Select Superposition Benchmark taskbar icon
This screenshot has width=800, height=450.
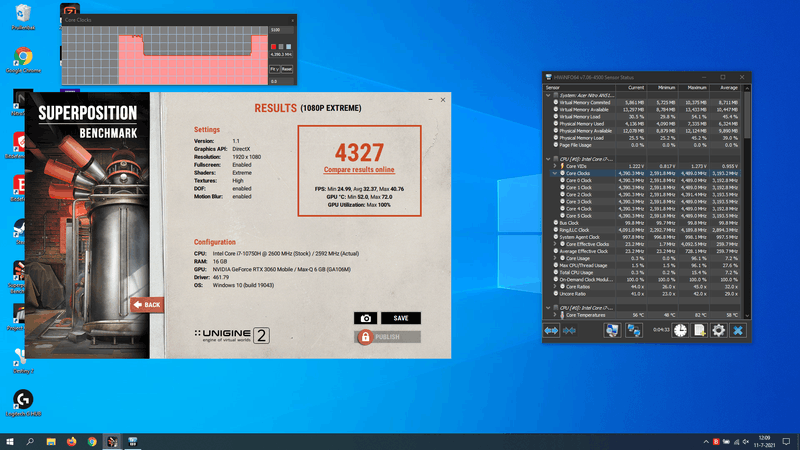click(x=112, y=442)
